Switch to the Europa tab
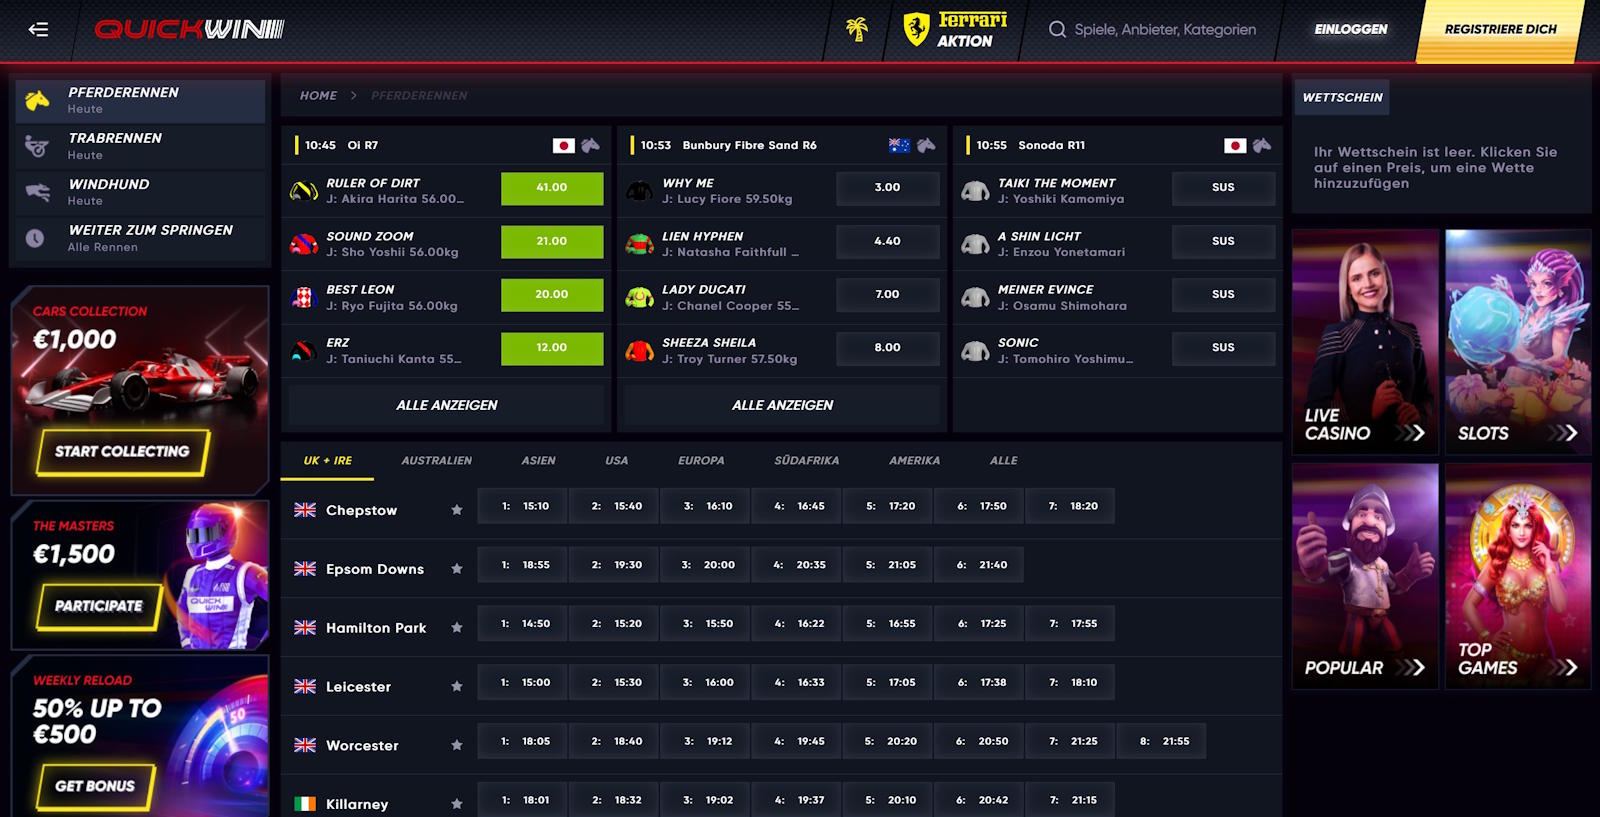1600x817 pixels. coord(701,461)
